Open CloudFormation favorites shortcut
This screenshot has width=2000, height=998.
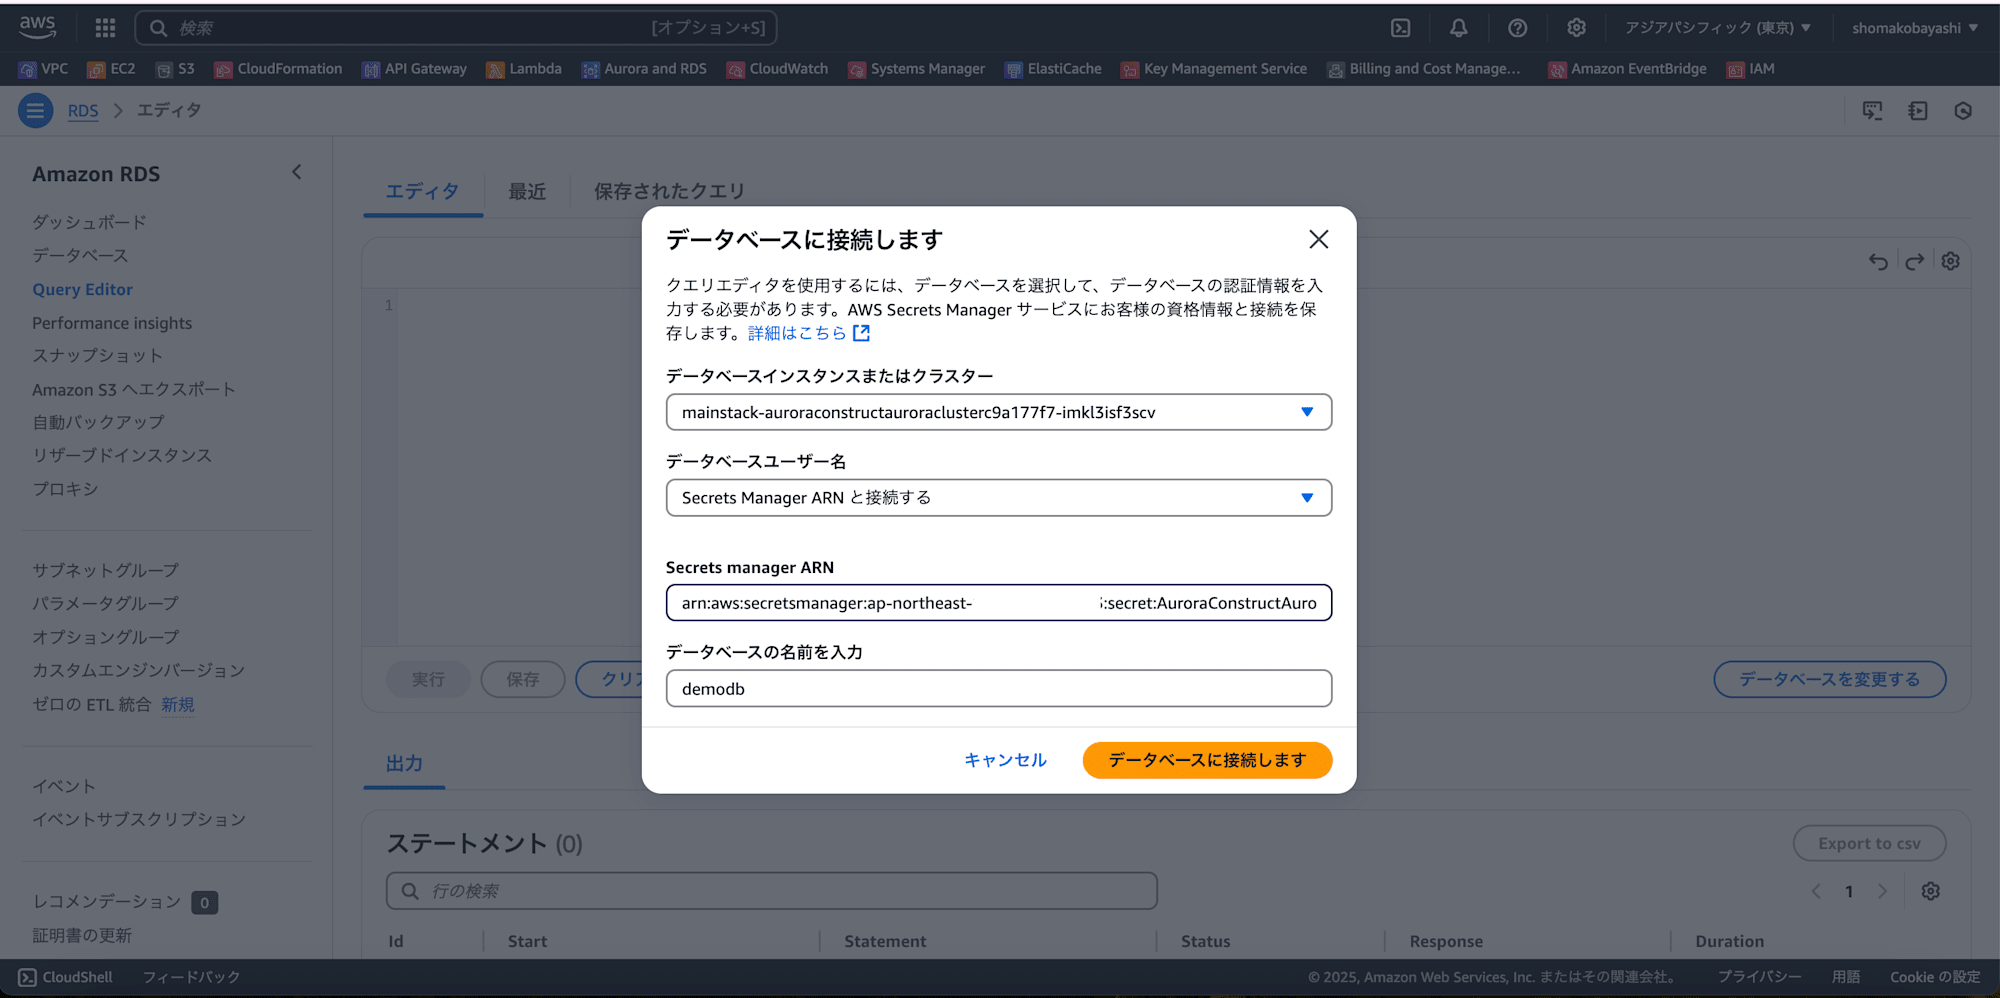tap(278, 69)
